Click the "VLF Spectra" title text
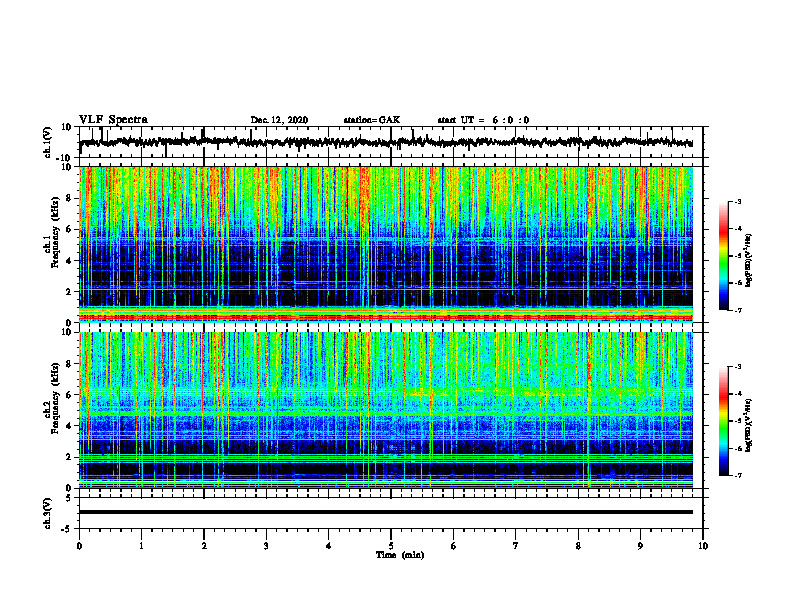 (x=113, y=120)
